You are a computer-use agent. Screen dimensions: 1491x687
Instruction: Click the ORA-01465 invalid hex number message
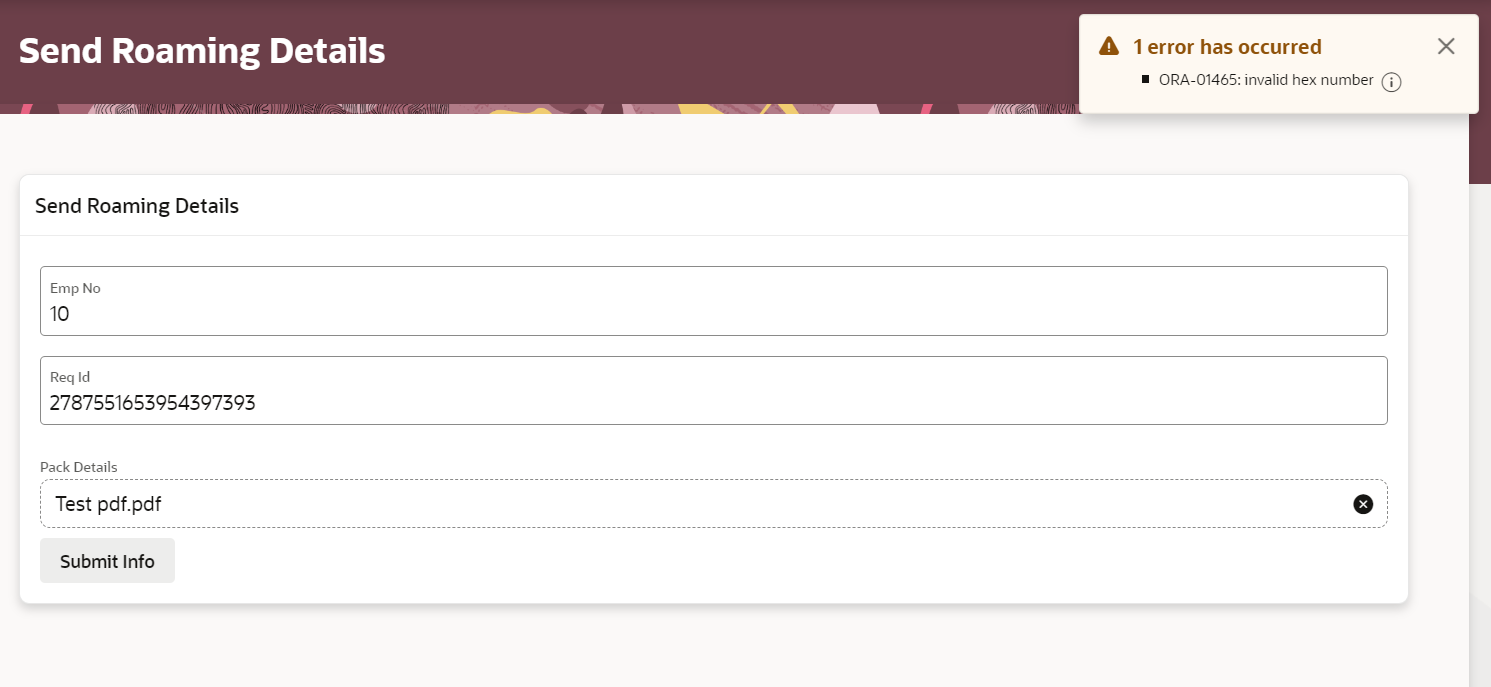[x=1266, y=80]
